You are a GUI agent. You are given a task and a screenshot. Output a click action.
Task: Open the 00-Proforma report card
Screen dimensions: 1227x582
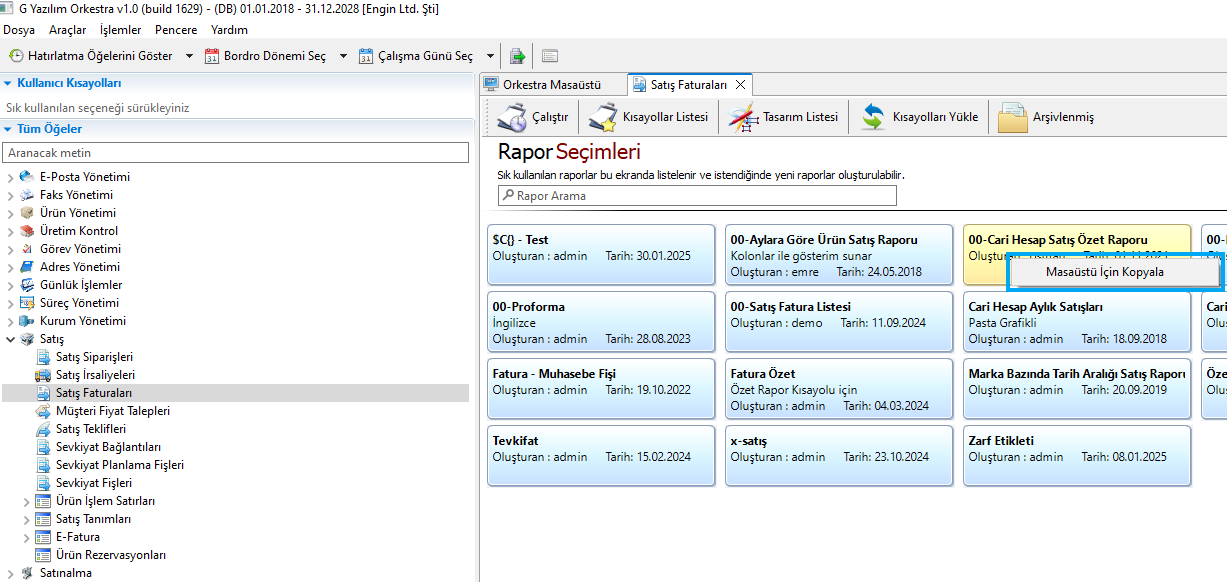(x=601, y=322)
